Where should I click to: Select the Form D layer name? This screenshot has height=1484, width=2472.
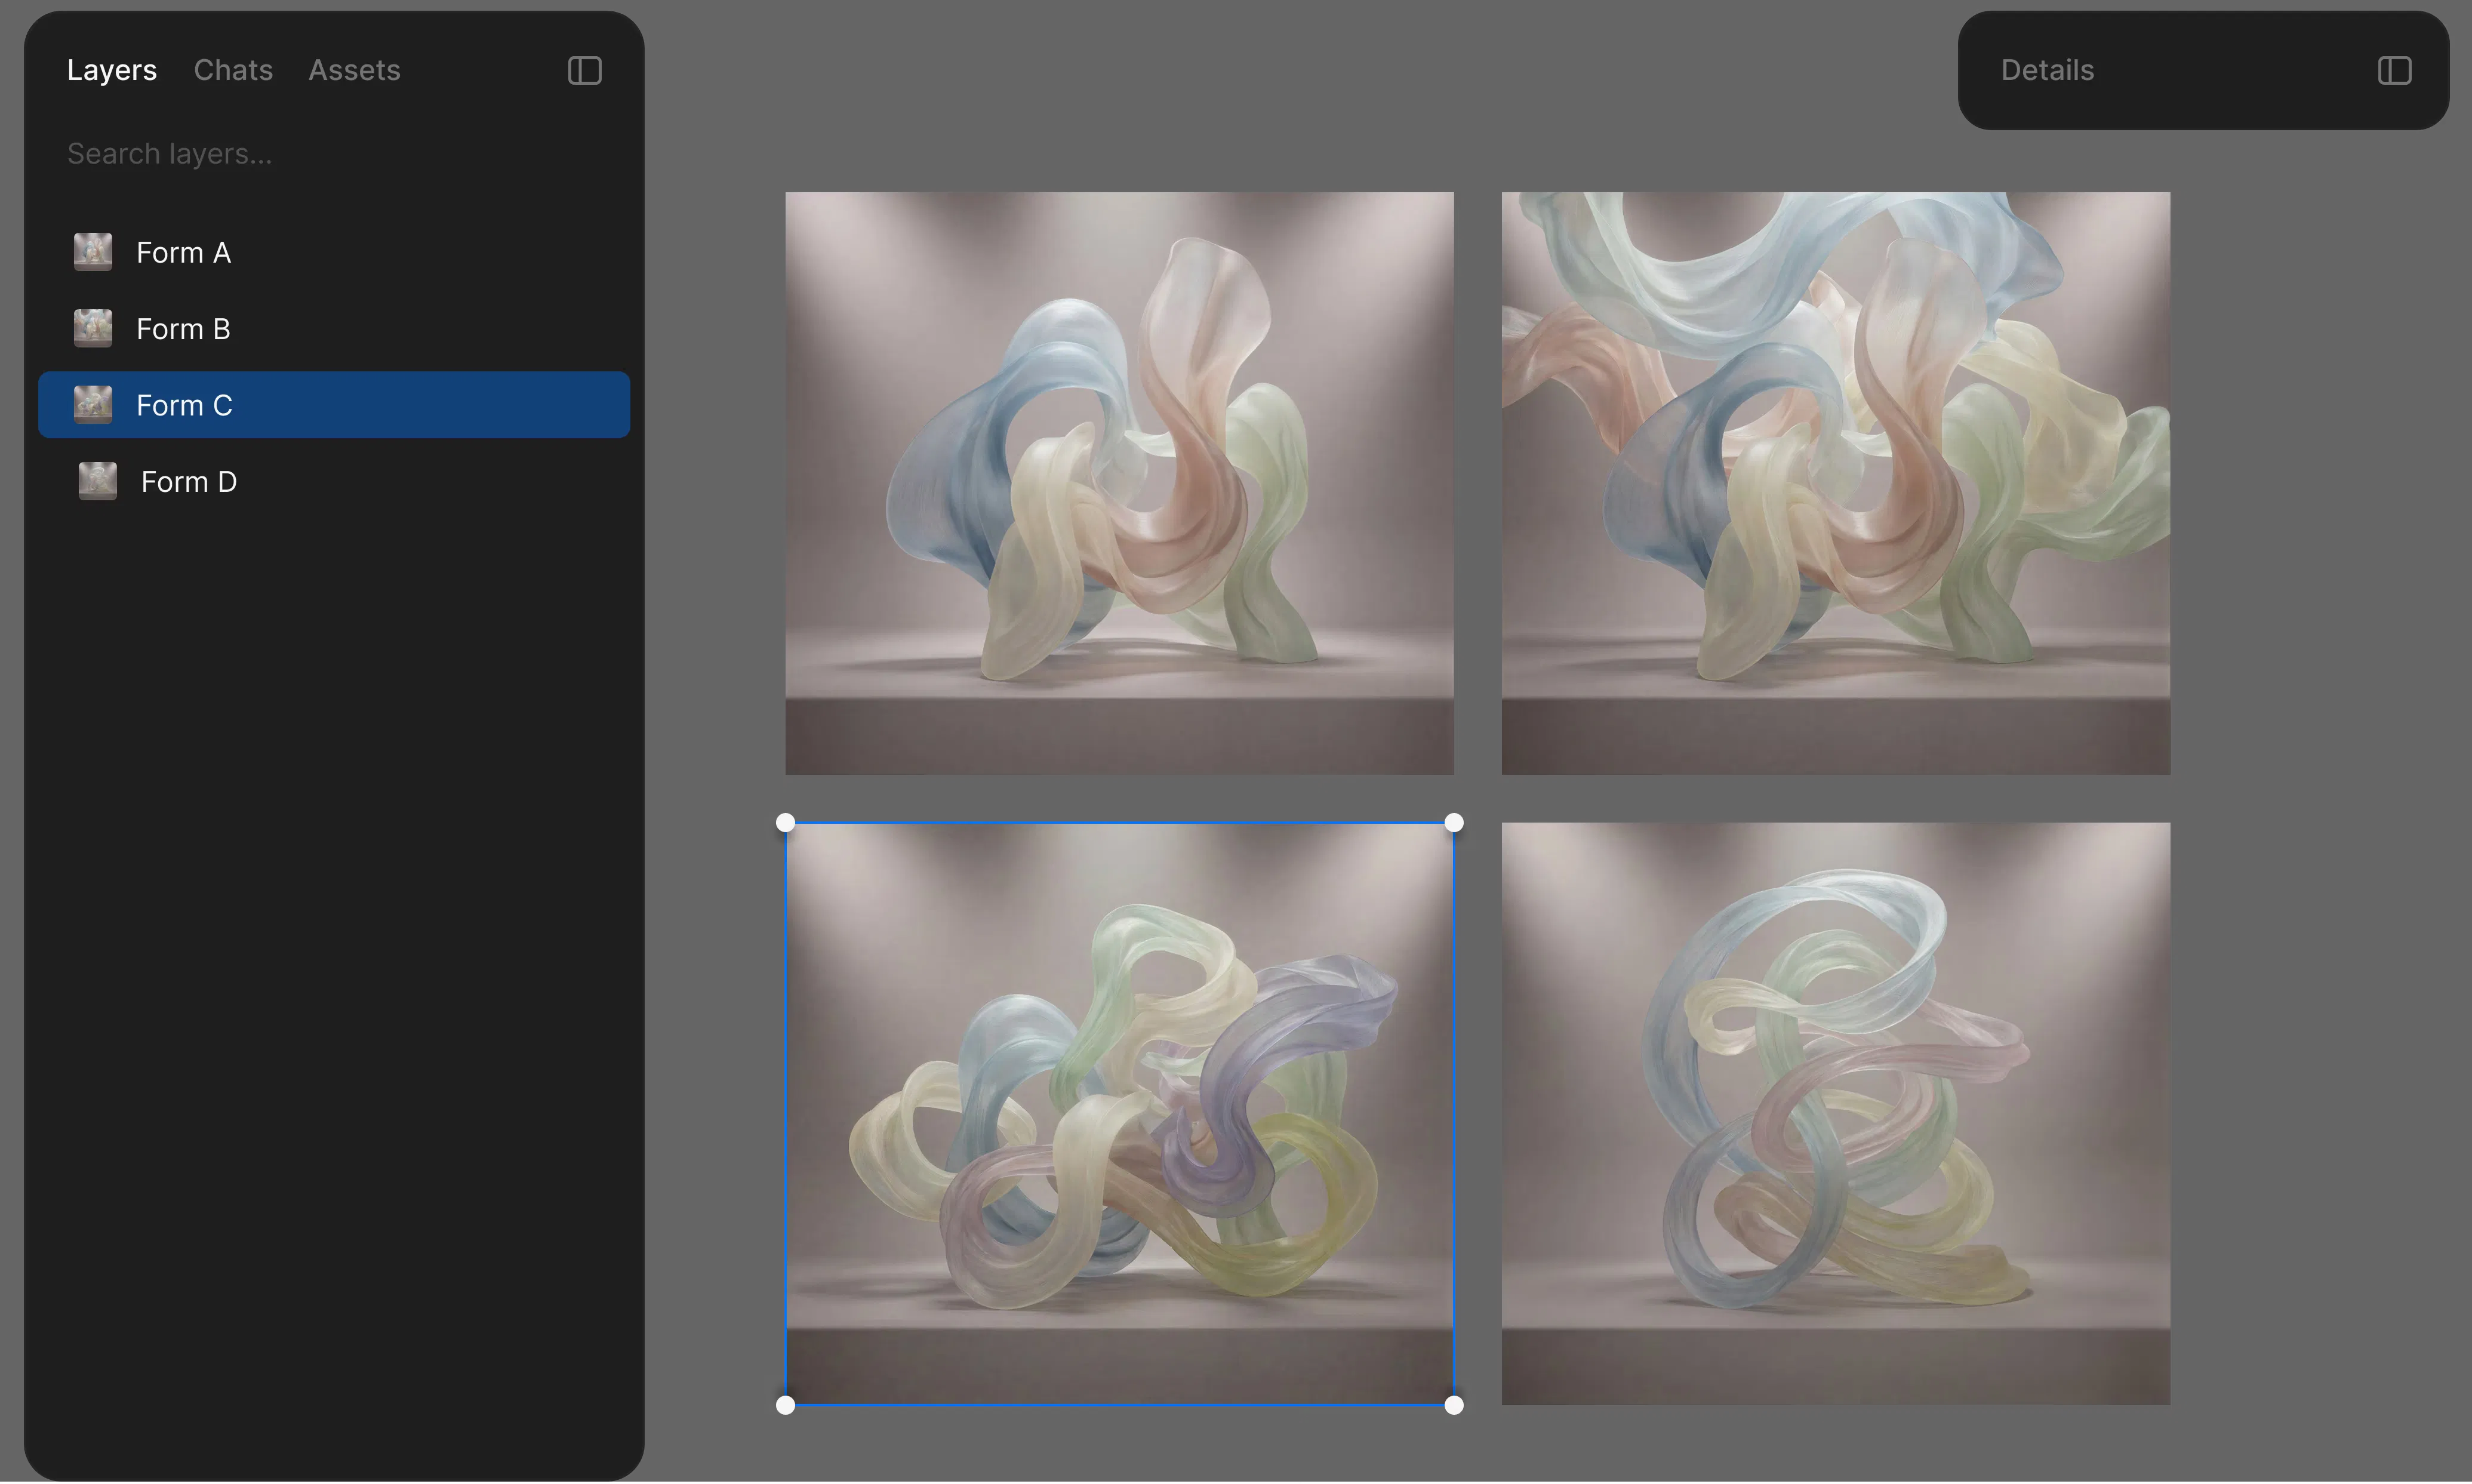pyautogui.click(x=189, y=482)
